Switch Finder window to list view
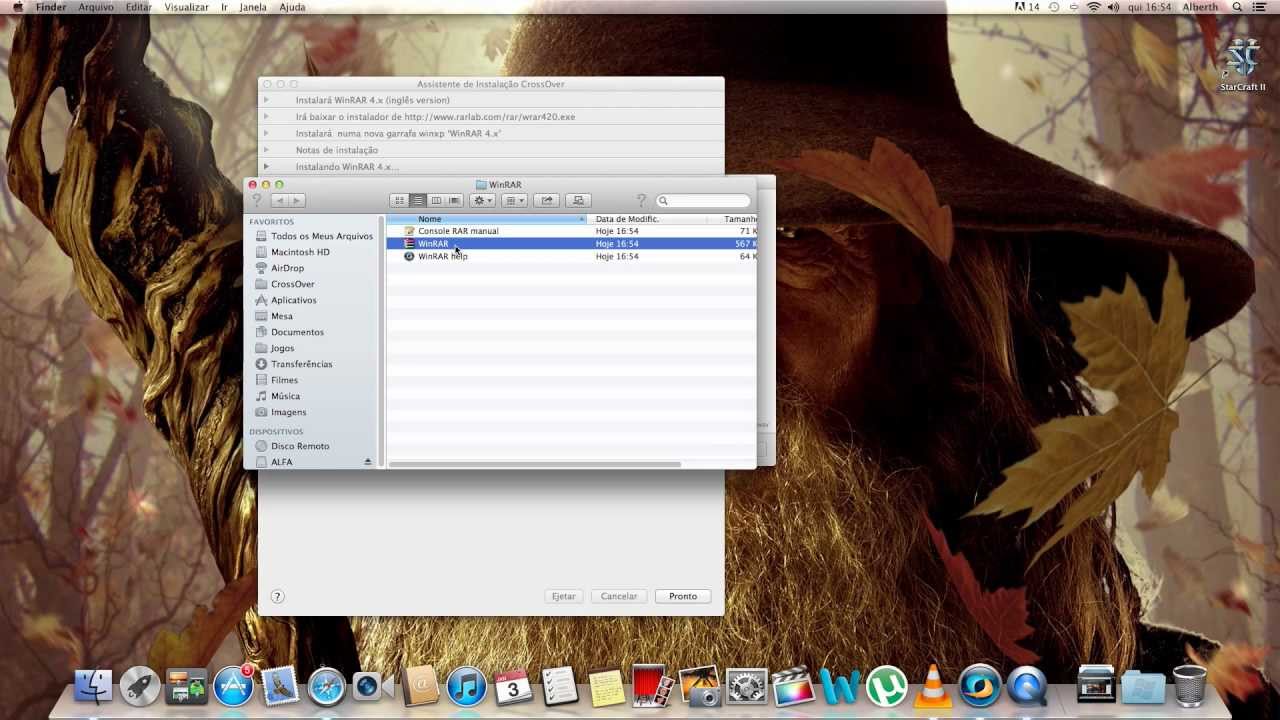1280x720 pixels. click(x=418, y=201)
